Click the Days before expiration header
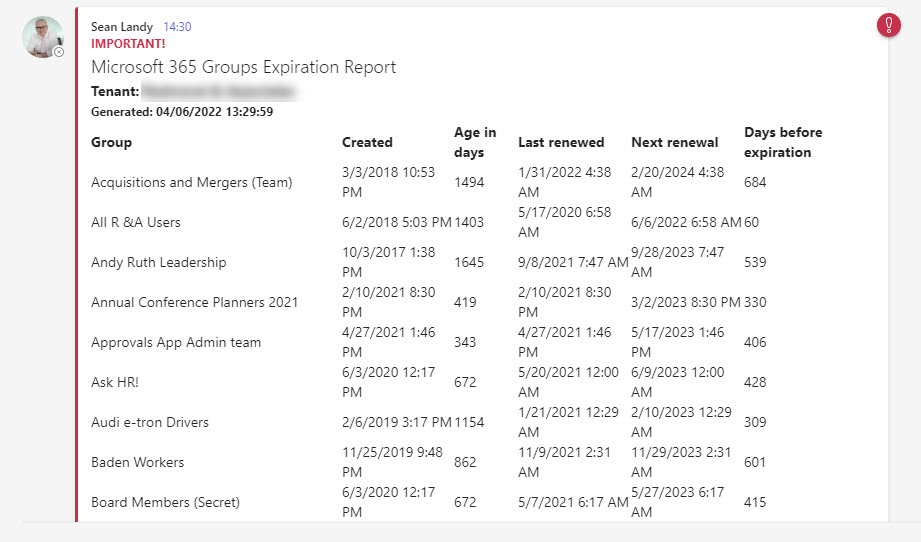The height and width of the screenshot is (542, 921). coord(783,142)
